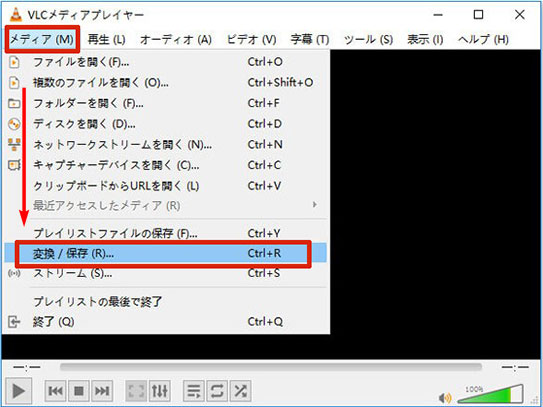Screen dimensions: 543x407
Task: Toggle プレイリストの最後で終了 option
Action: click(x=166, y=301)
